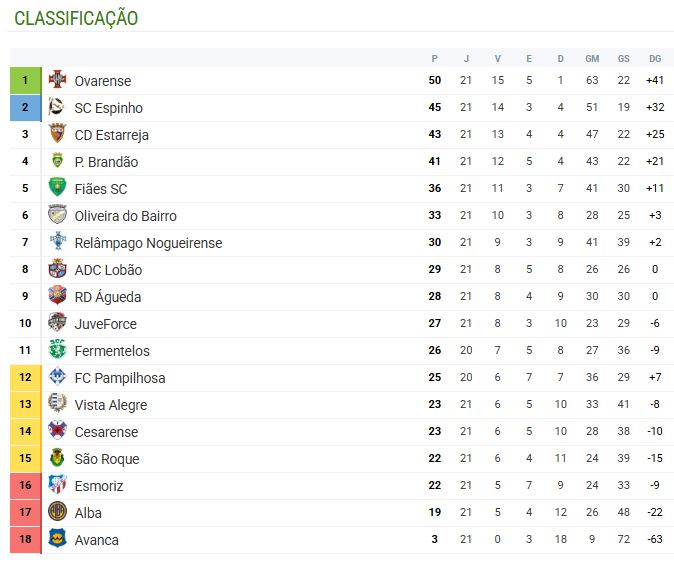
Task: Open the Relâmpago Nogueirense team link
Action: click(x=148, y=243)
